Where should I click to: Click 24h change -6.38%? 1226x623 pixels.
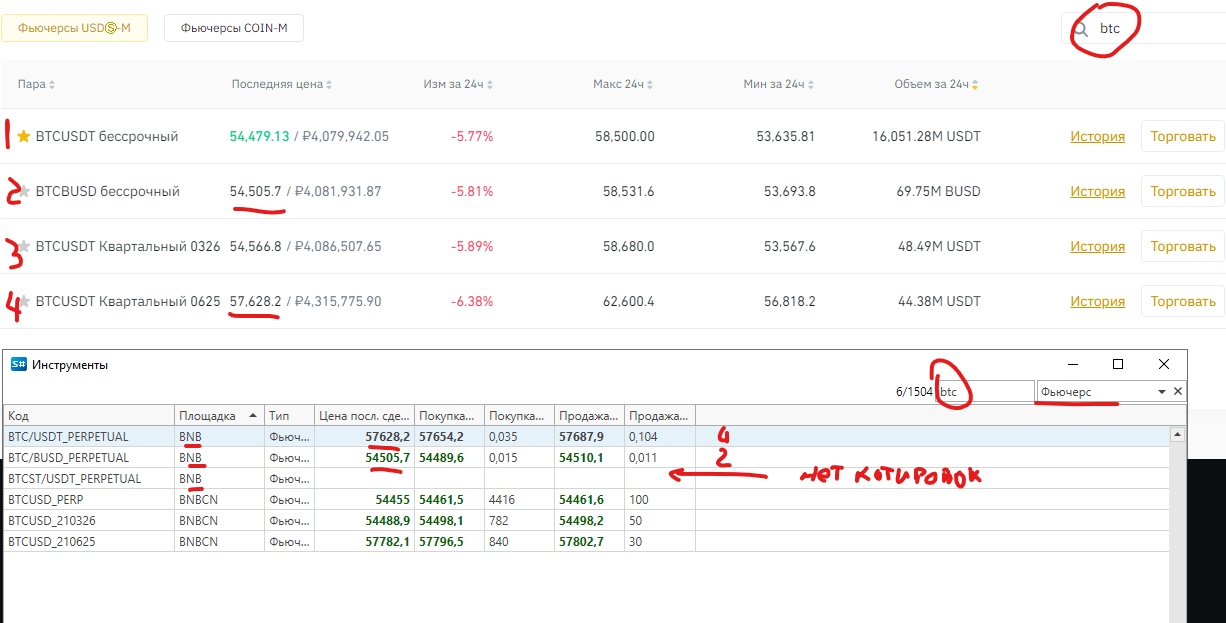pyautogui.click(x=472, y=301)
